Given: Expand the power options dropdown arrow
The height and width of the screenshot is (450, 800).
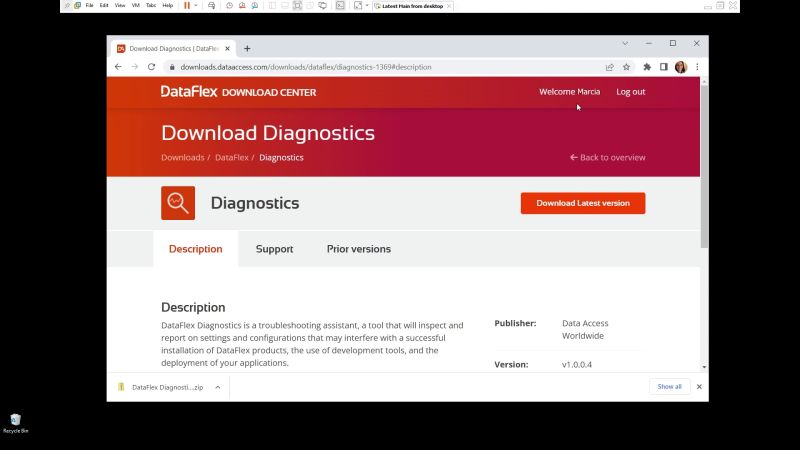Looking at the screenshot, I should (x=196, y=6).
